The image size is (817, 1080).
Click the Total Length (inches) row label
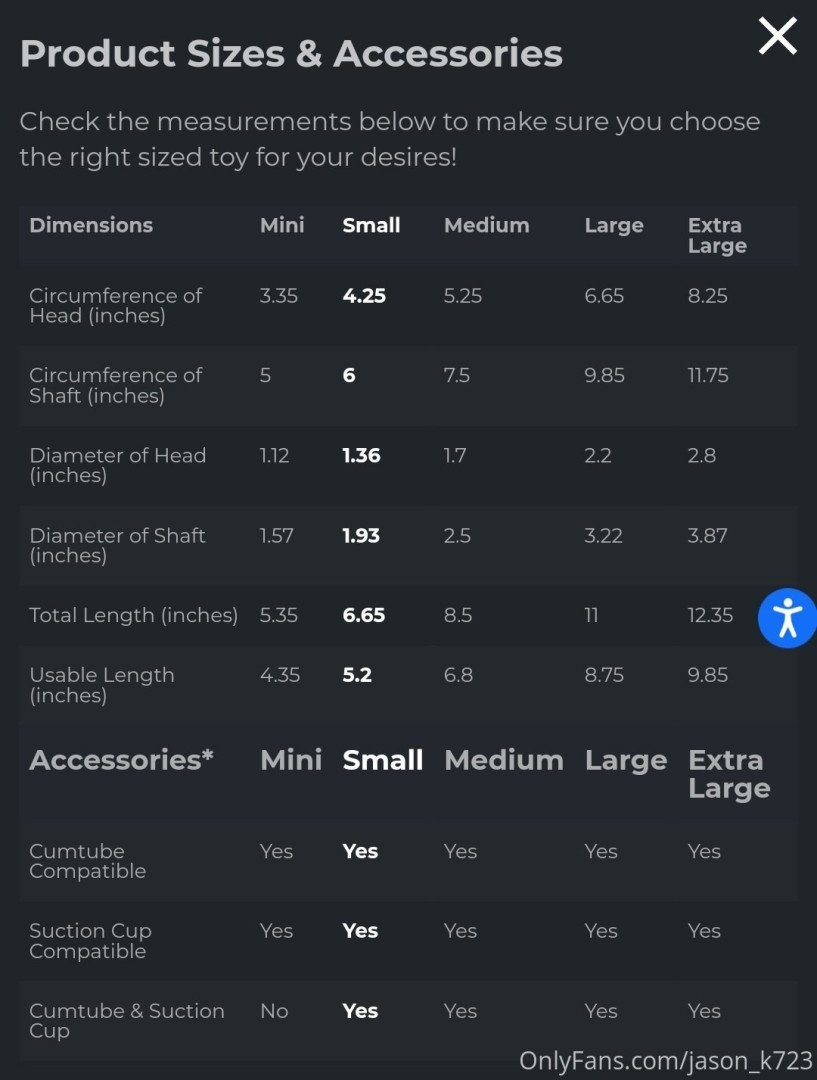point(133,616)
